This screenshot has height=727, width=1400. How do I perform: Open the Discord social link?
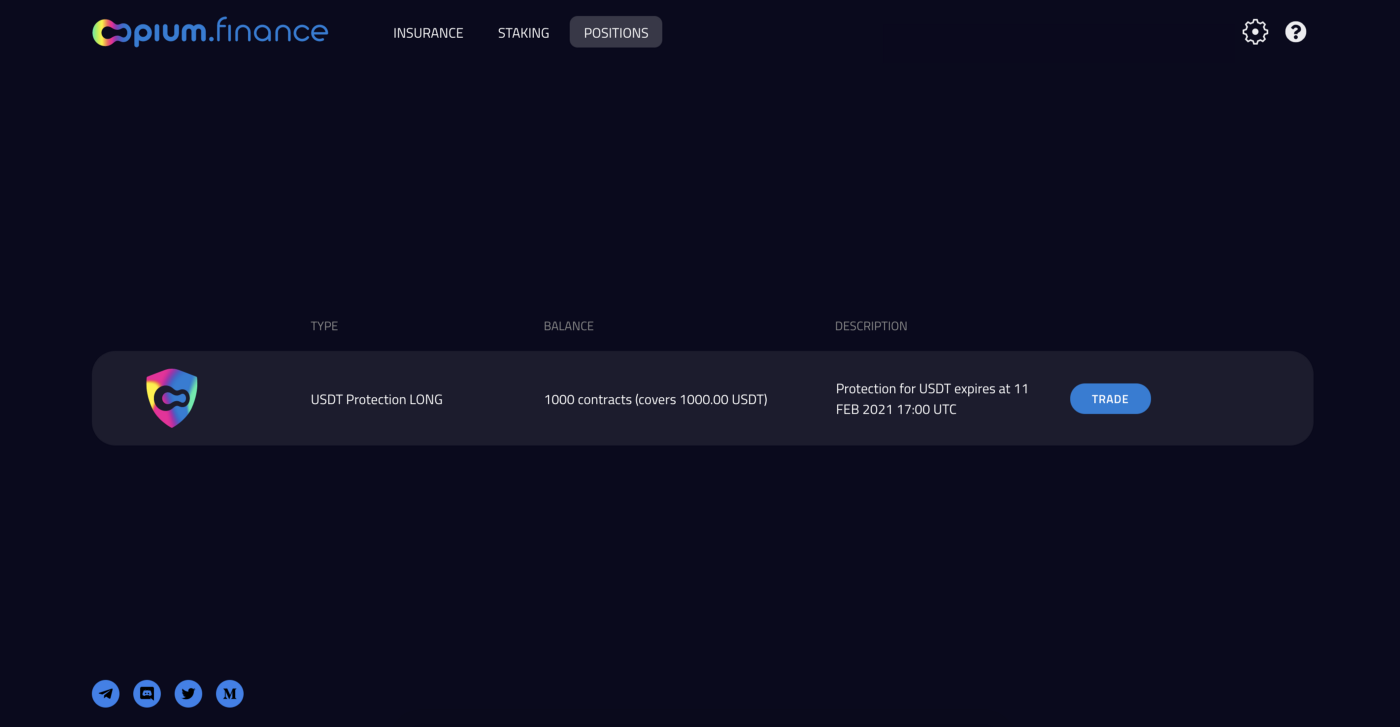147,693
